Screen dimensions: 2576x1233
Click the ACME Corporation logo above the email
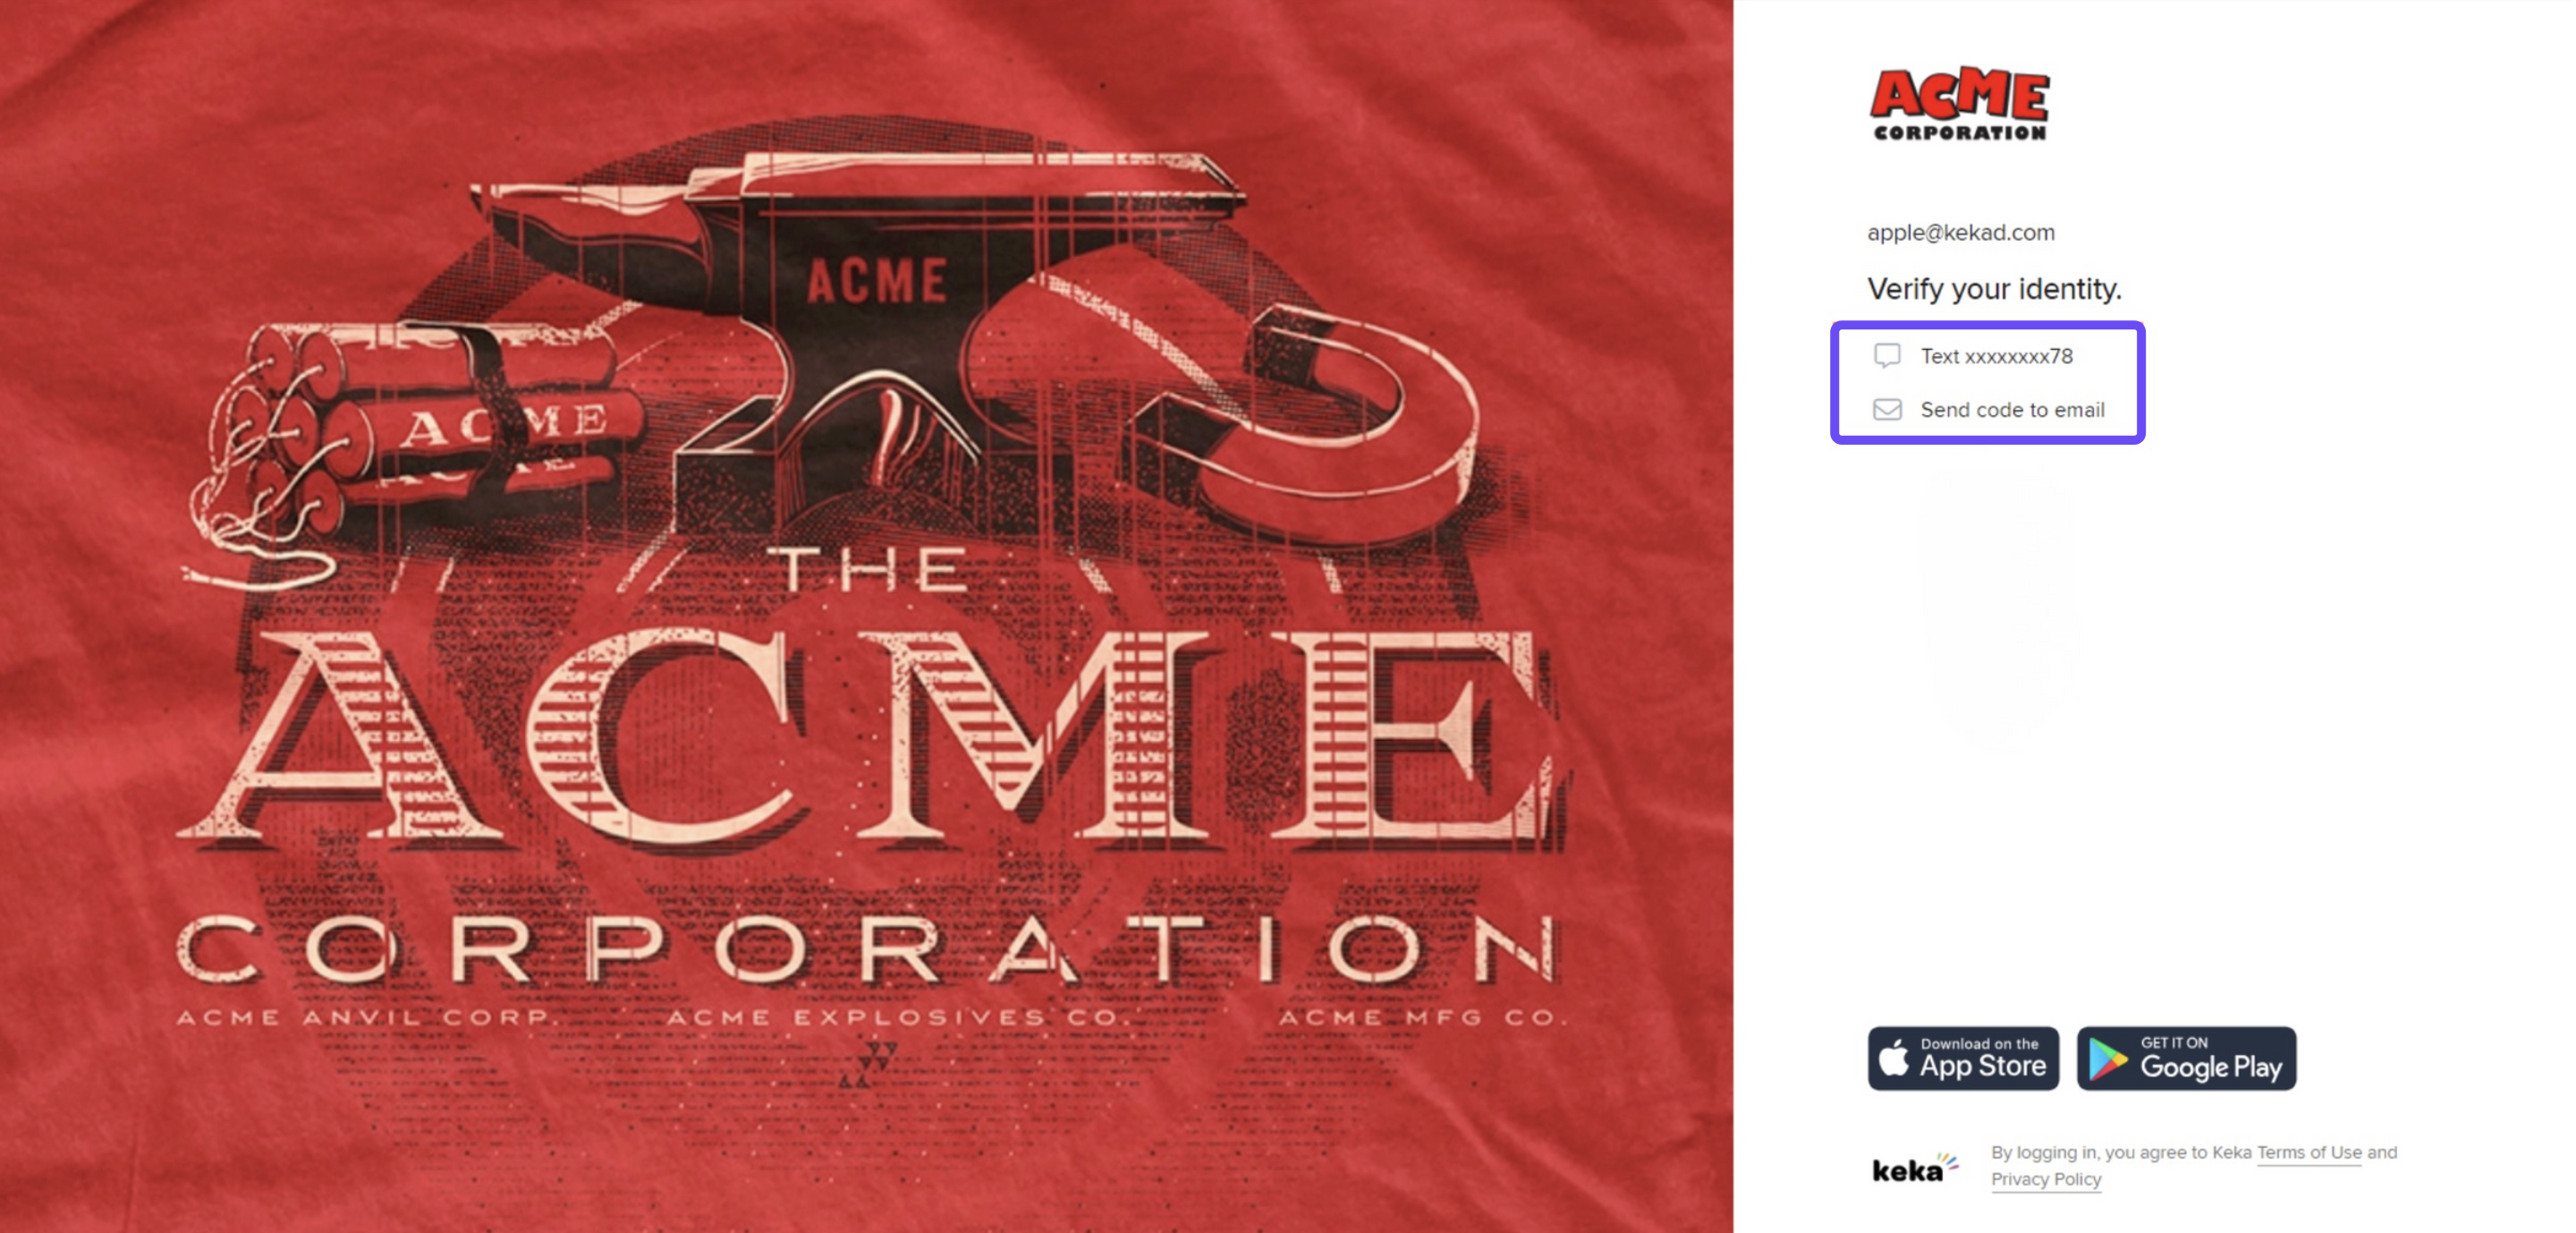pyautogui.click(x=1959, y=104)
